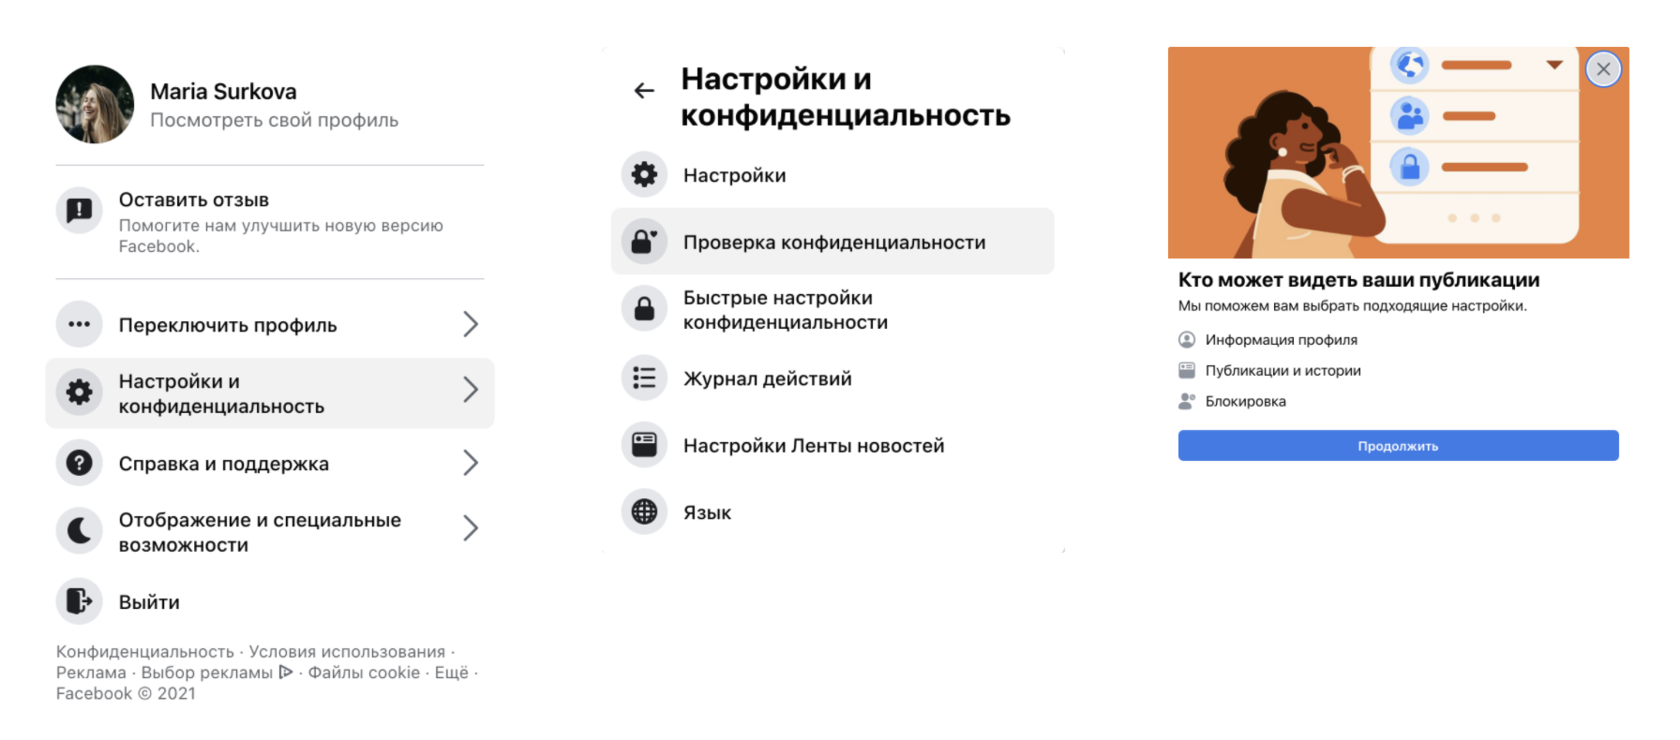The width and height of the screenshot is (1680, 740).
Task: Click 'Блокировка' text
Action: coord(1245,402)
